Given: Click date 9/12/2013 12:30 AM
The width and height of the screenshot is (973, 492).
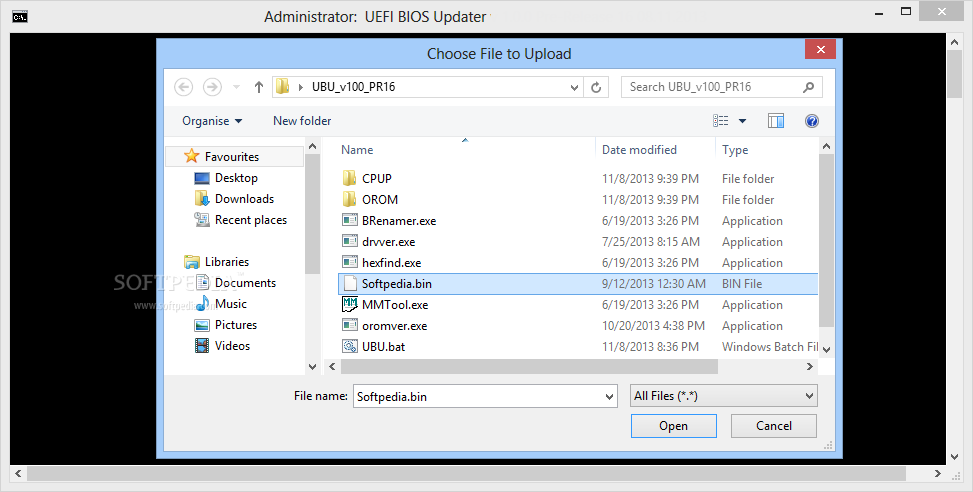Looking at the screenshot, I should click(x=653, y=284).
